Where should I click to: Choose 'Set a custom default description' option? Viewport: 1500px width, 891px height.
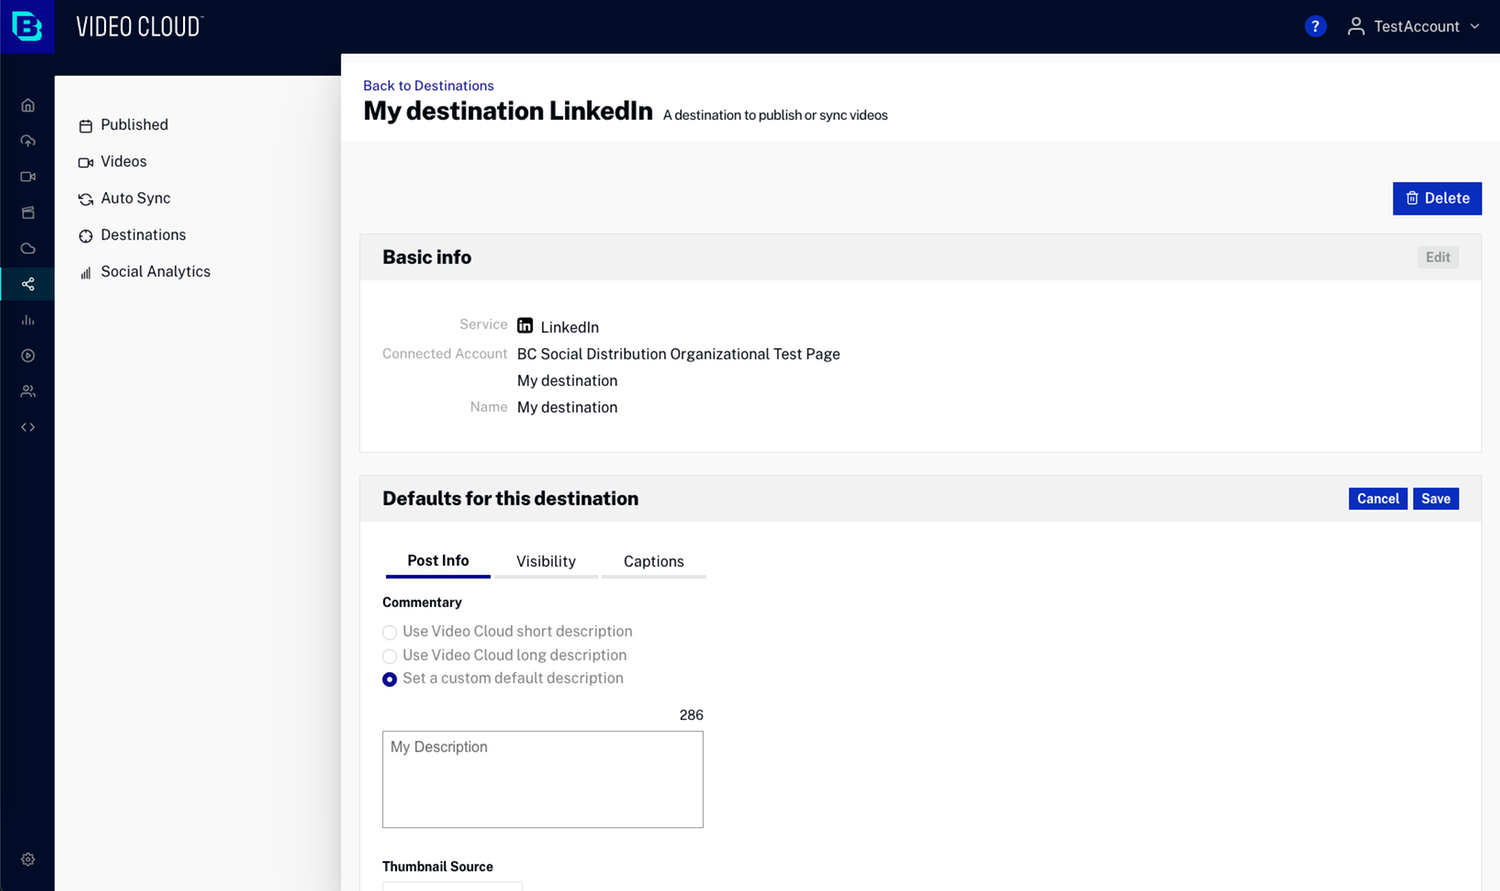coord(390,679)
